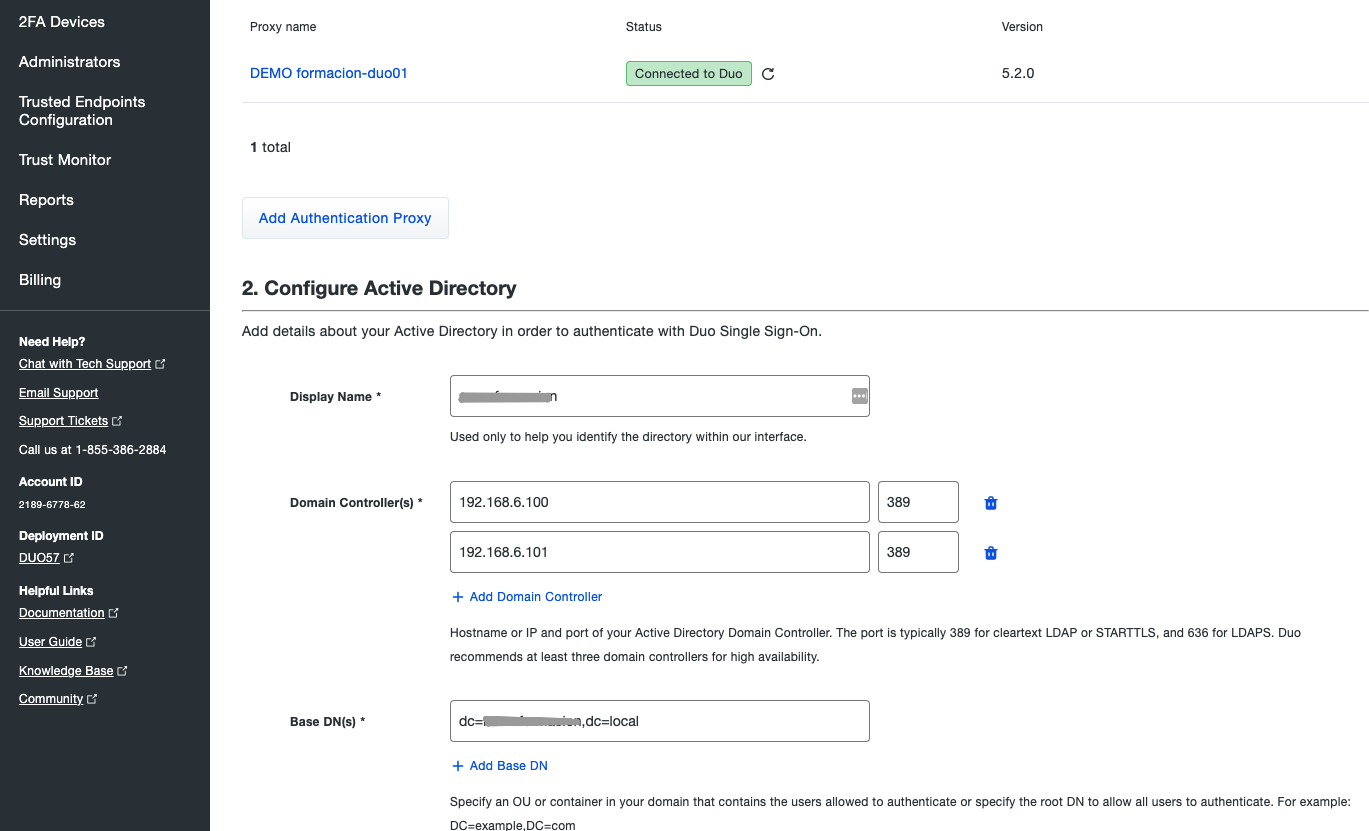Click the Connected to Duo status badge
Image resolution: width=1369 pixels, height=831 pixels.
tap(689, 73)
